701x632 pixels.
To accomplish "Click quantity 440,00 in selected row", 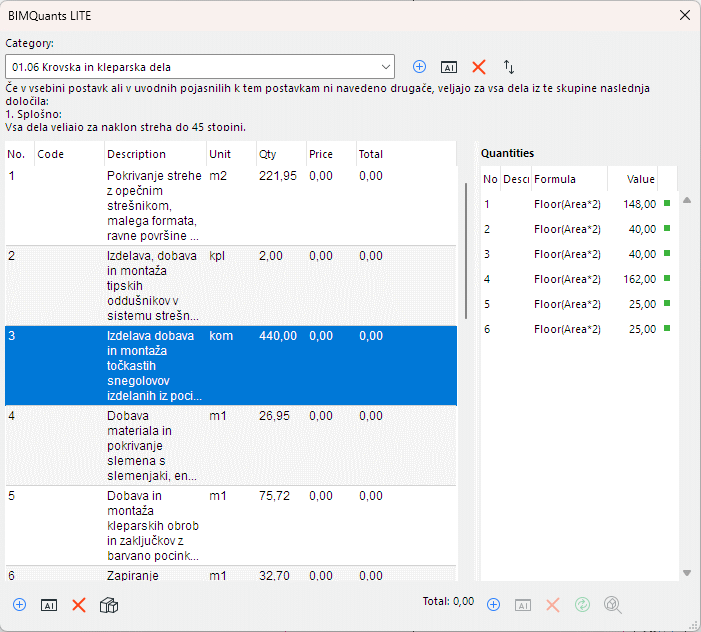I will pos(278,336).
